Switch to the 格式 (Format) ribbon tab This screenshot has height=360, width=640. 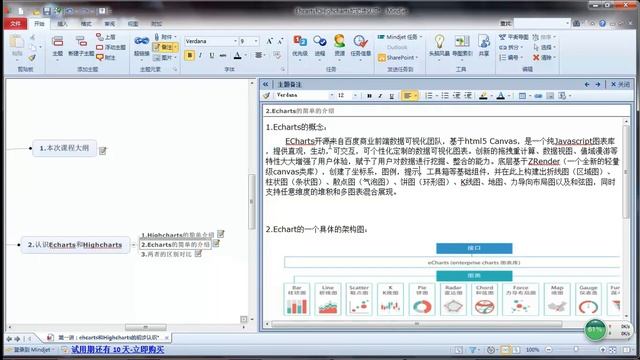point(86,24)
